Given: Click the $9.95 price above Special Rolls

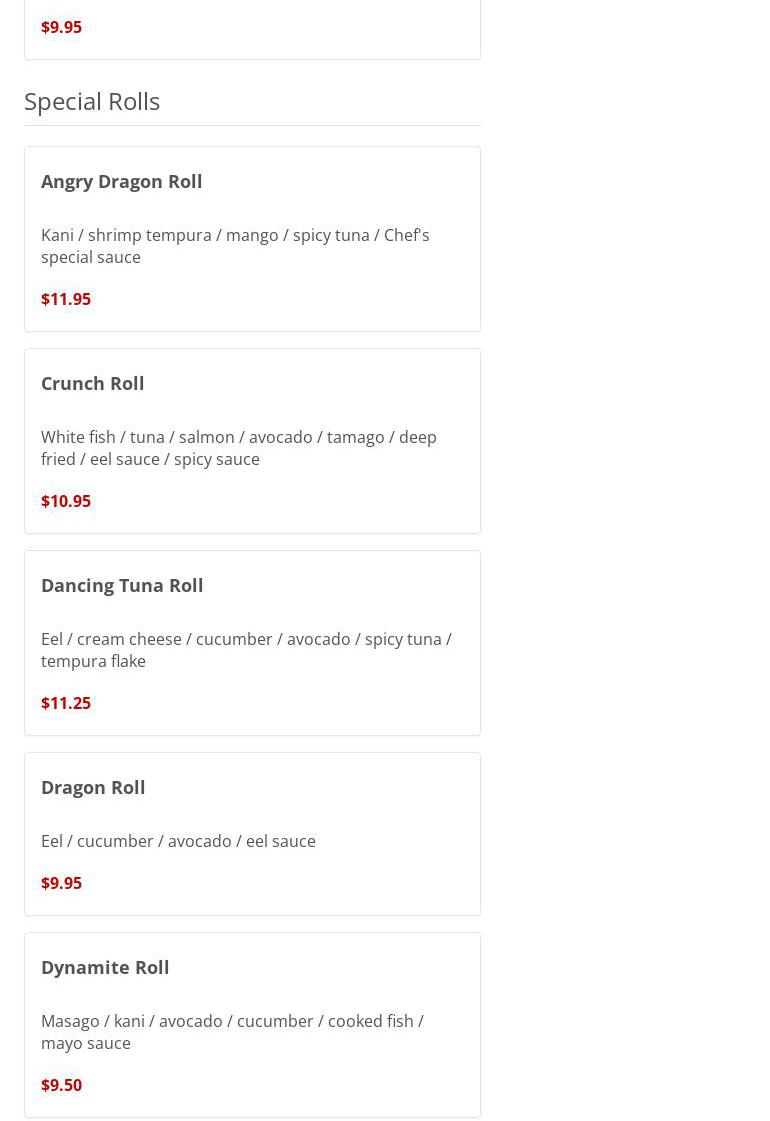Looking at the screenshot, I should [x=61, y=27].
